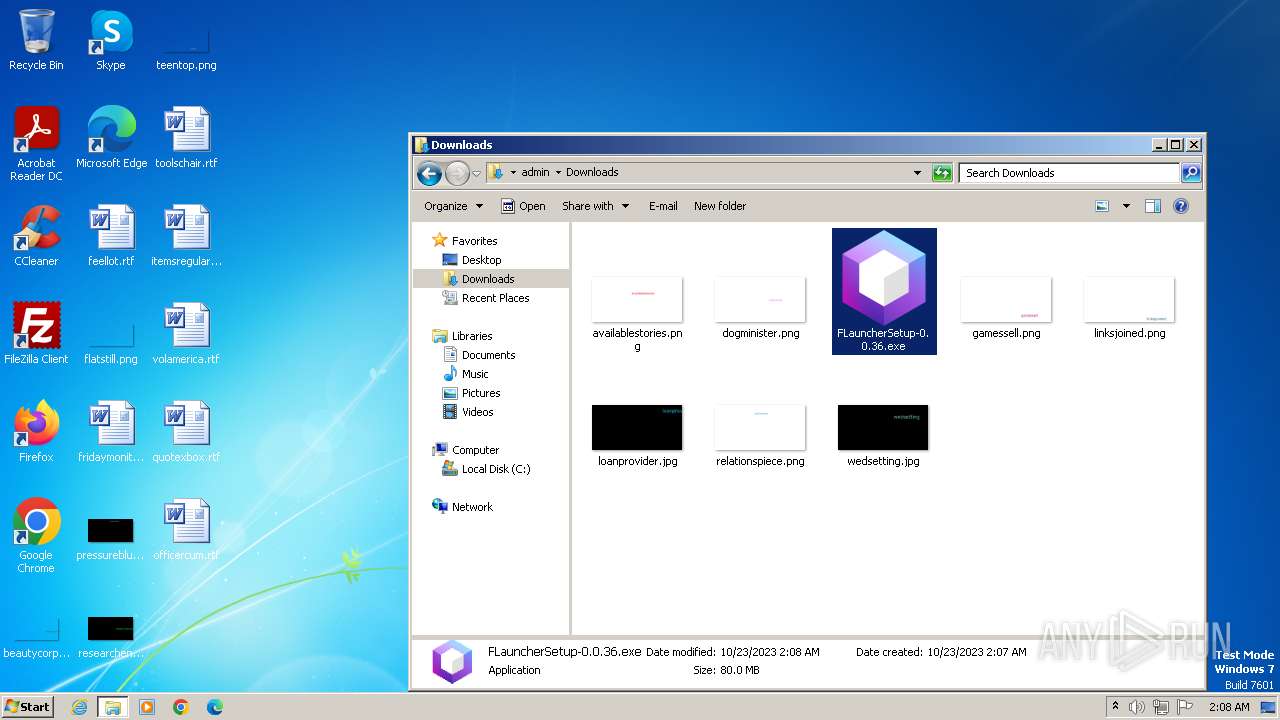Click the Open toolbar button
Screen dimensions: 1280x720
(x=523, y=206)
